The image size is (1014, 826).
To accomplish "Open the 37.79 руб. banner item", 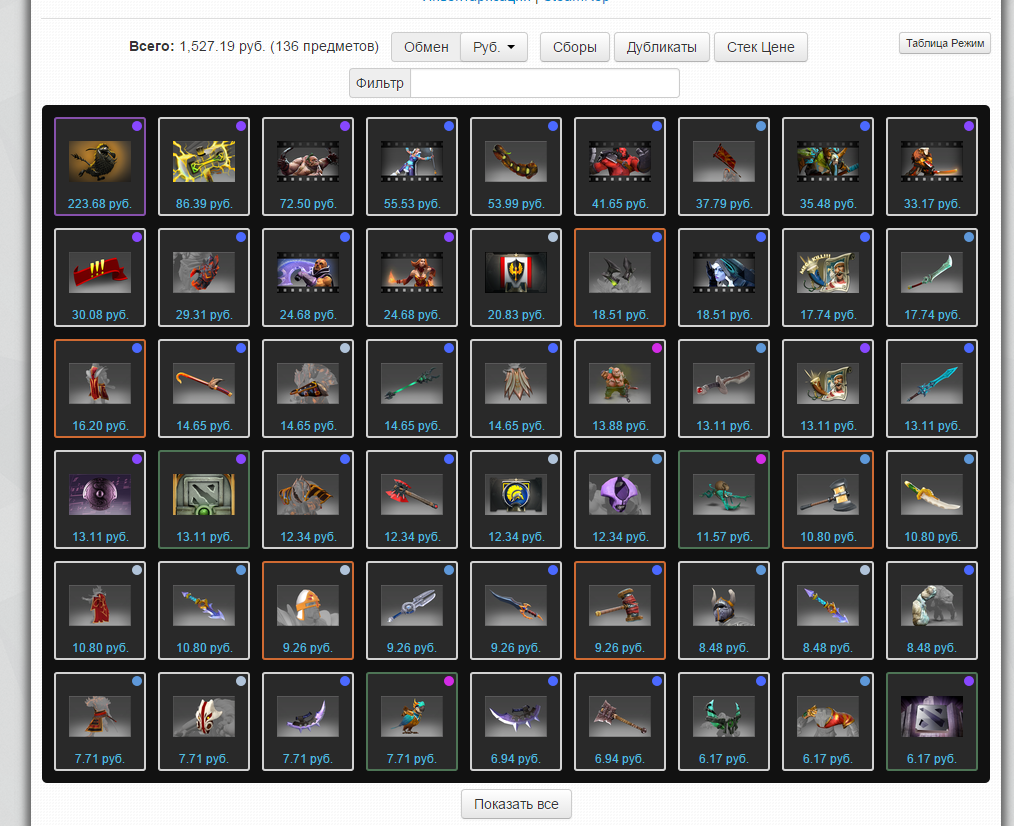I will click(x=724, y=166).
